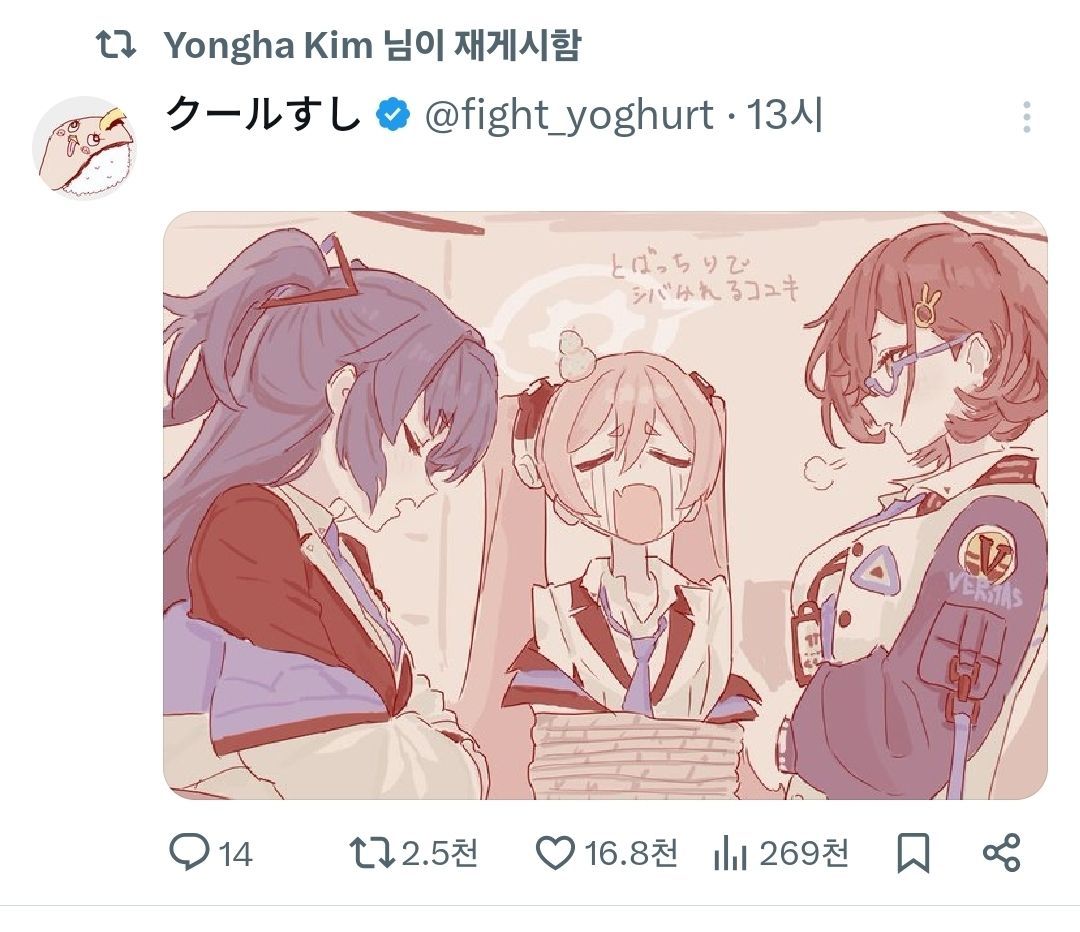Like the post with the heart icon
This screenshot has height=932, width=1080.
(555, 853)
